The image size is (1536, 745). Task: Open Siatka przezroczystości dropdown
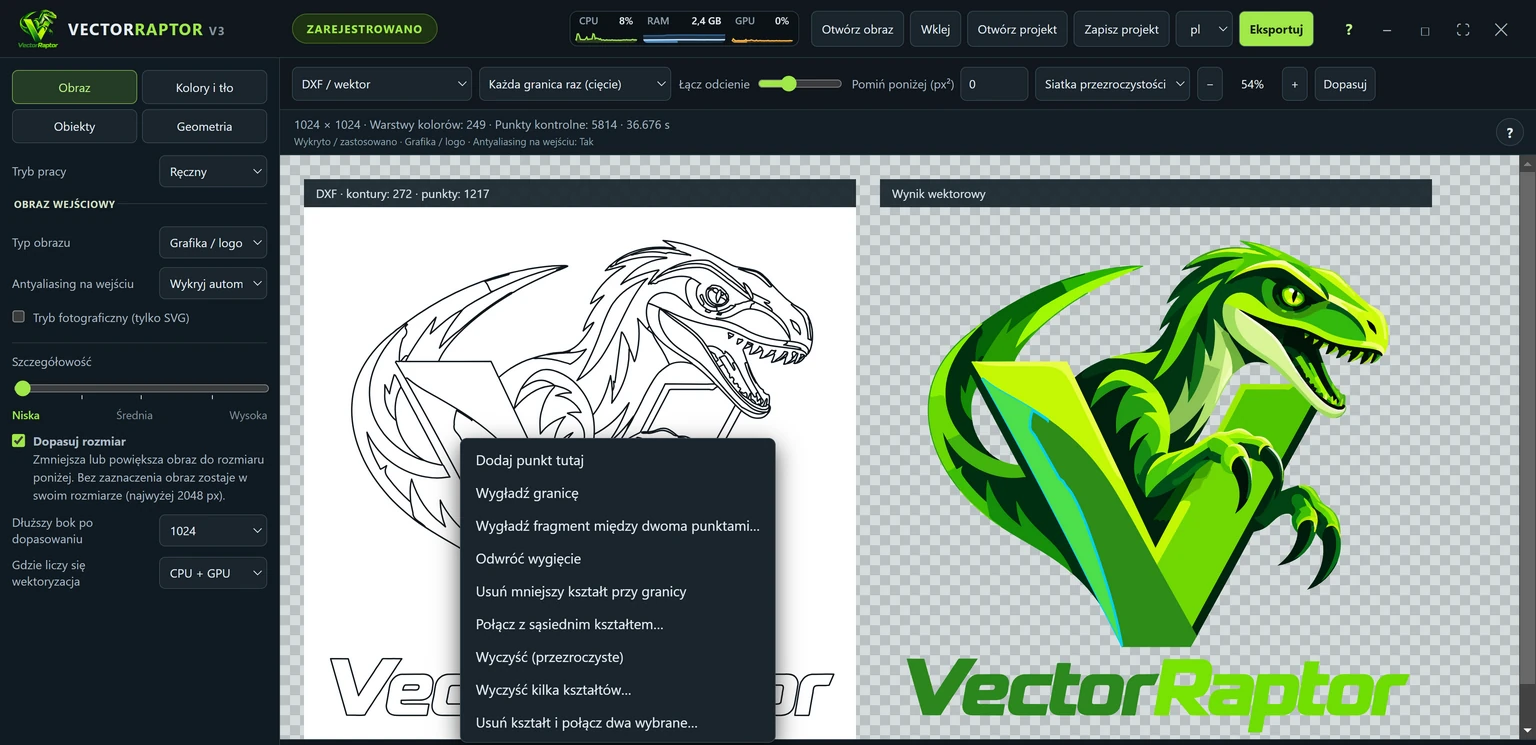1112,84
